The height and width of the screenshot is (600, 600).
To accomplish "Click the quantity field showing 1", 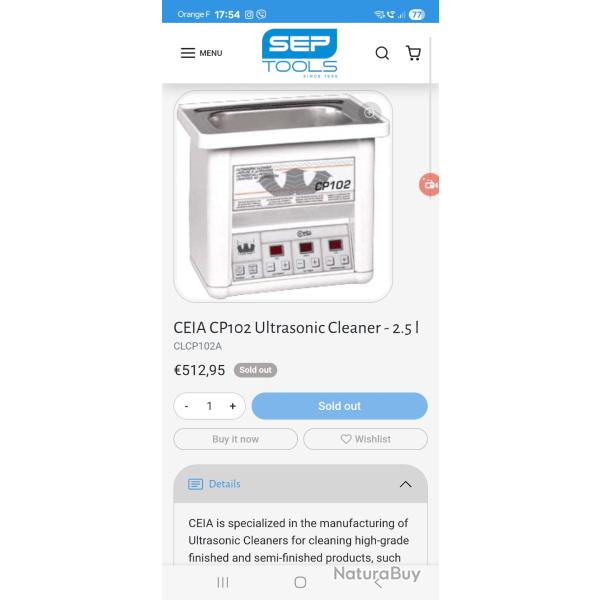I will tap(209, 406).
